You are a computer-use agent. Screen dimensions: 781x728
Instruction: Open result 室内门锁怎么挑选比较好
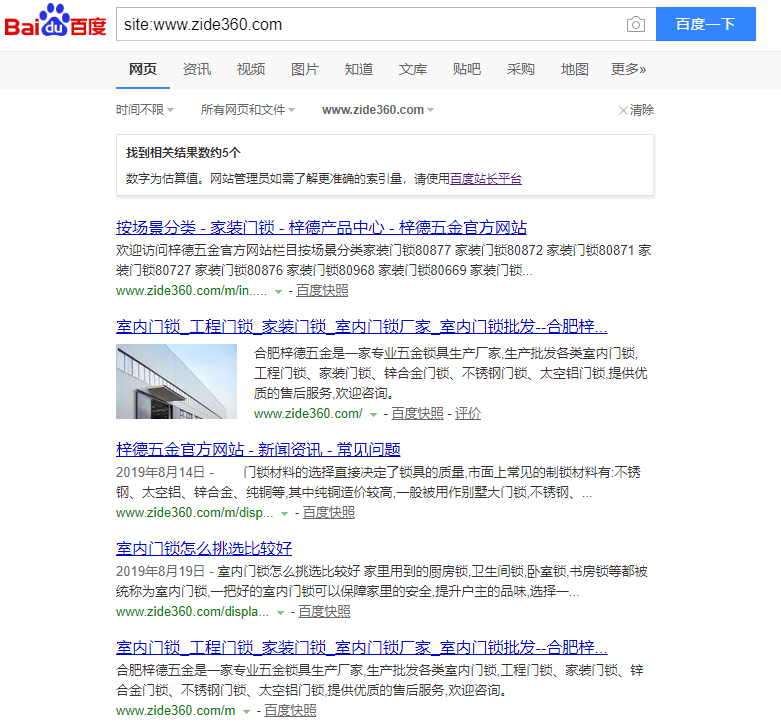[204, 549]
